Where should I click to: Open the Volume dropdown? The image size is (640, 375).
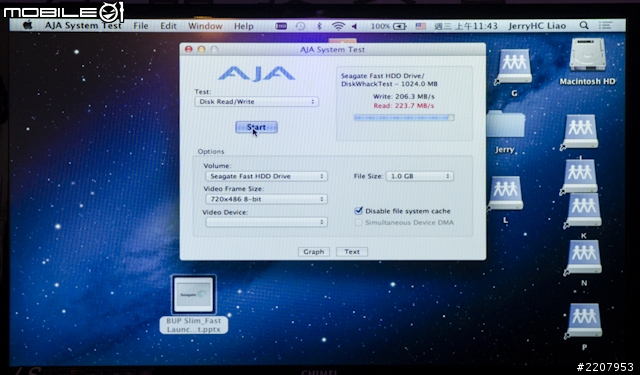pyautogui.click(x=266, y=176)
